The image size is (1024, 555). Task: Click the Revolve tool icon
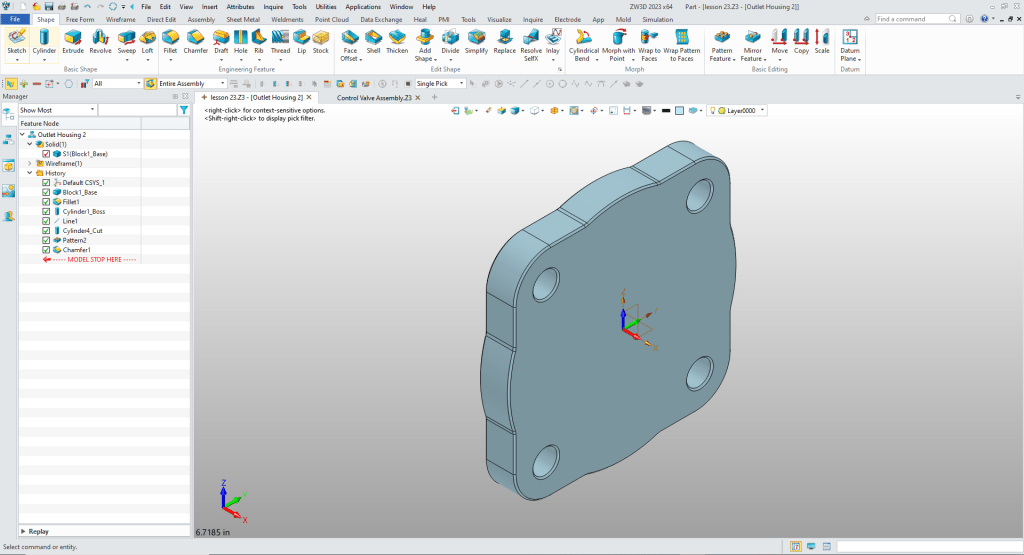click(100, 39)
